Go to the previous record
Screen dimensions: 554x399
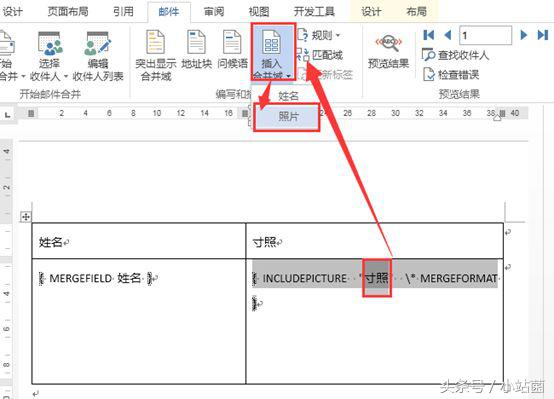[448, 35]
